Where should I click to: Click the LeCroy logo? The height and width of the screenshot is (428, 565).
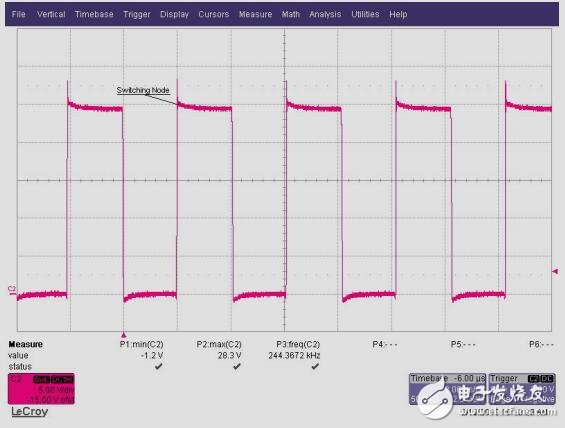(30, 411)
